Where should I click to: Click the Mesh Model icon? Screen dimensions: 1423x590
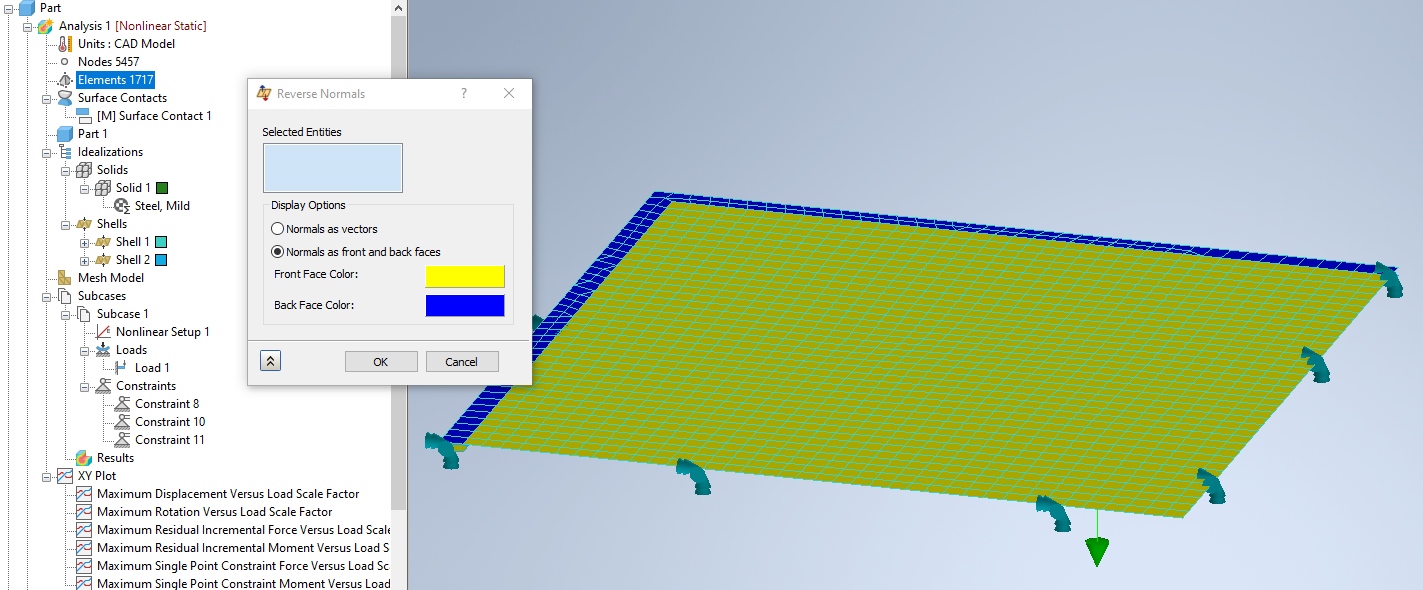pyautogui.click(x=66, y=278)
